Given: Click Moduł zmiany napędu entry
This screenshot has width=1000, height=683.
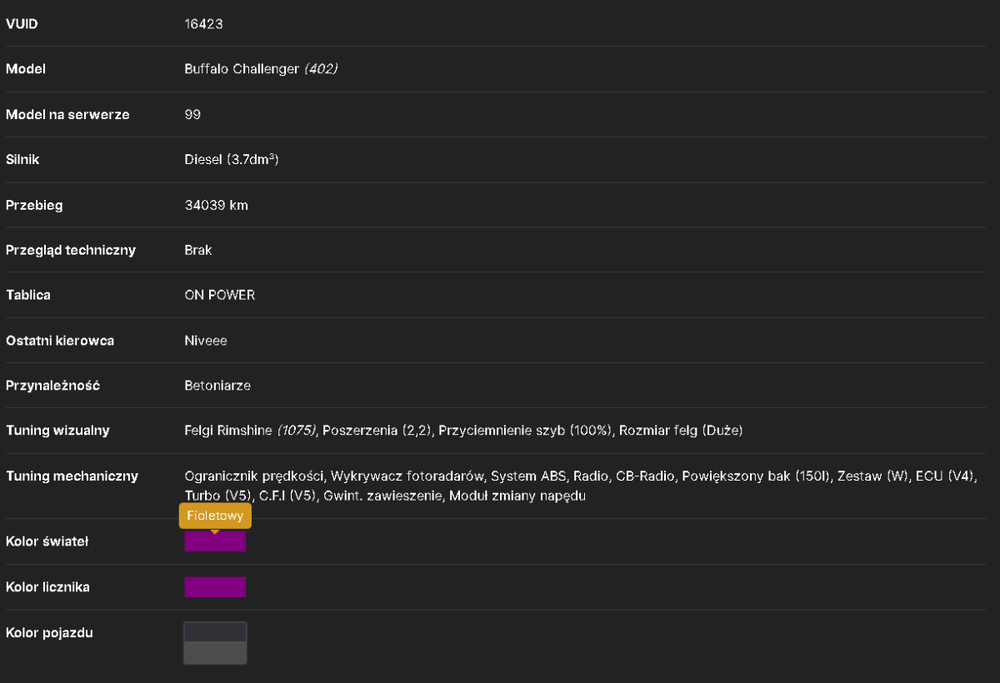Looking at the screenshot, I should (517, 496).
